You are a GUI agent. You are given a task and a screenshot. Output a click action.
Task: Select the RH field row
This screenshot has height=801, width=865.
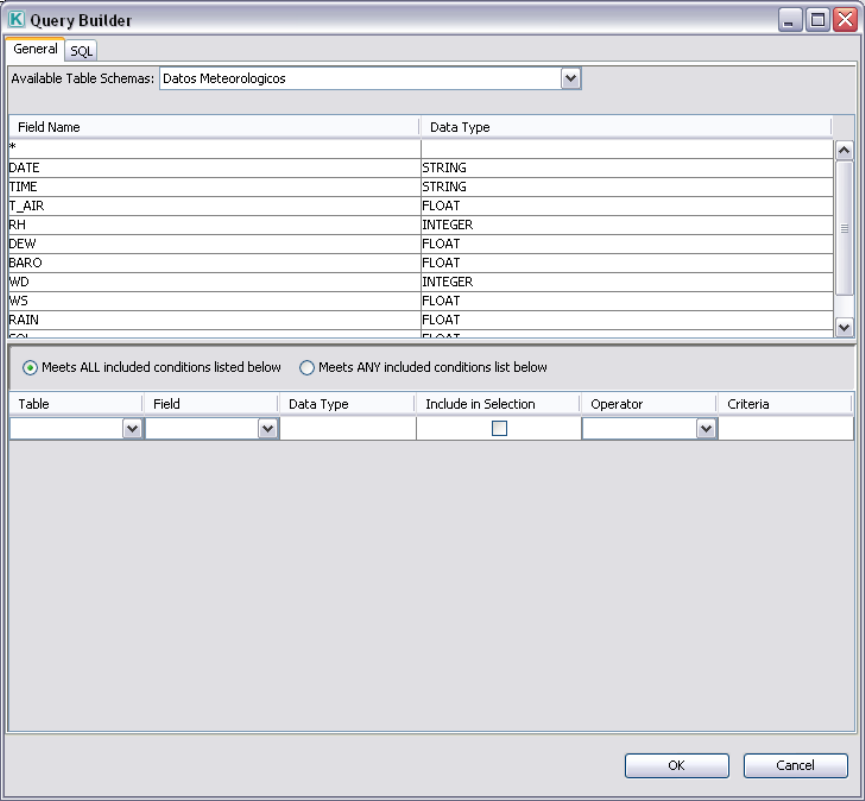tap(421, 225)
